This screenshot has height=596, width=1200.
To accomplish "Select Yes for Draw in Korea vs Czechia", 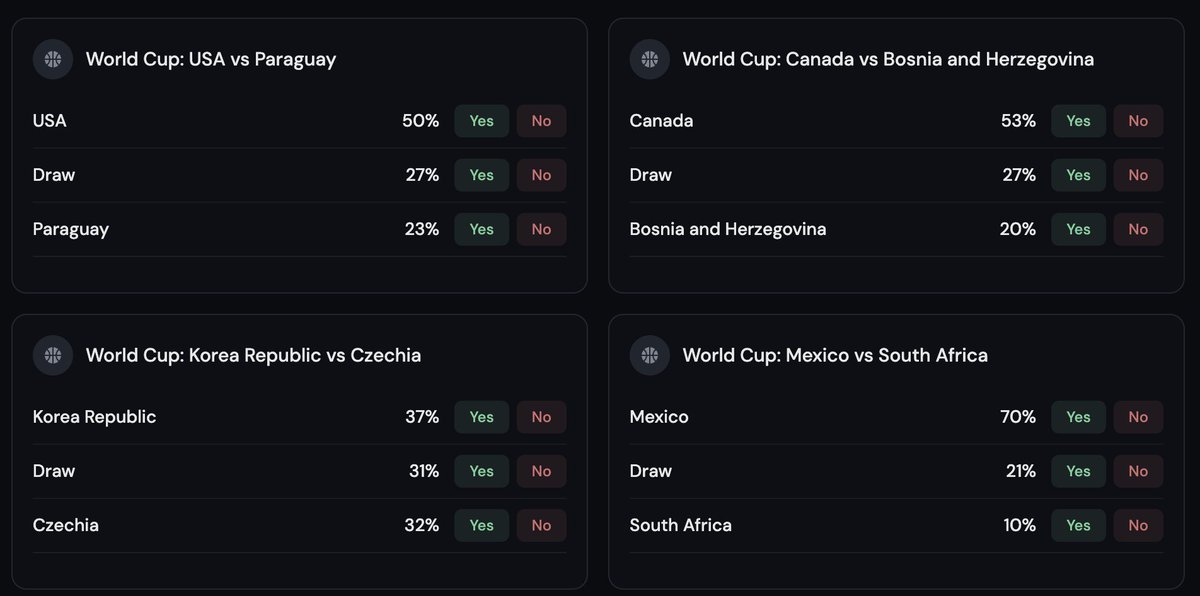I will (482, 471).
